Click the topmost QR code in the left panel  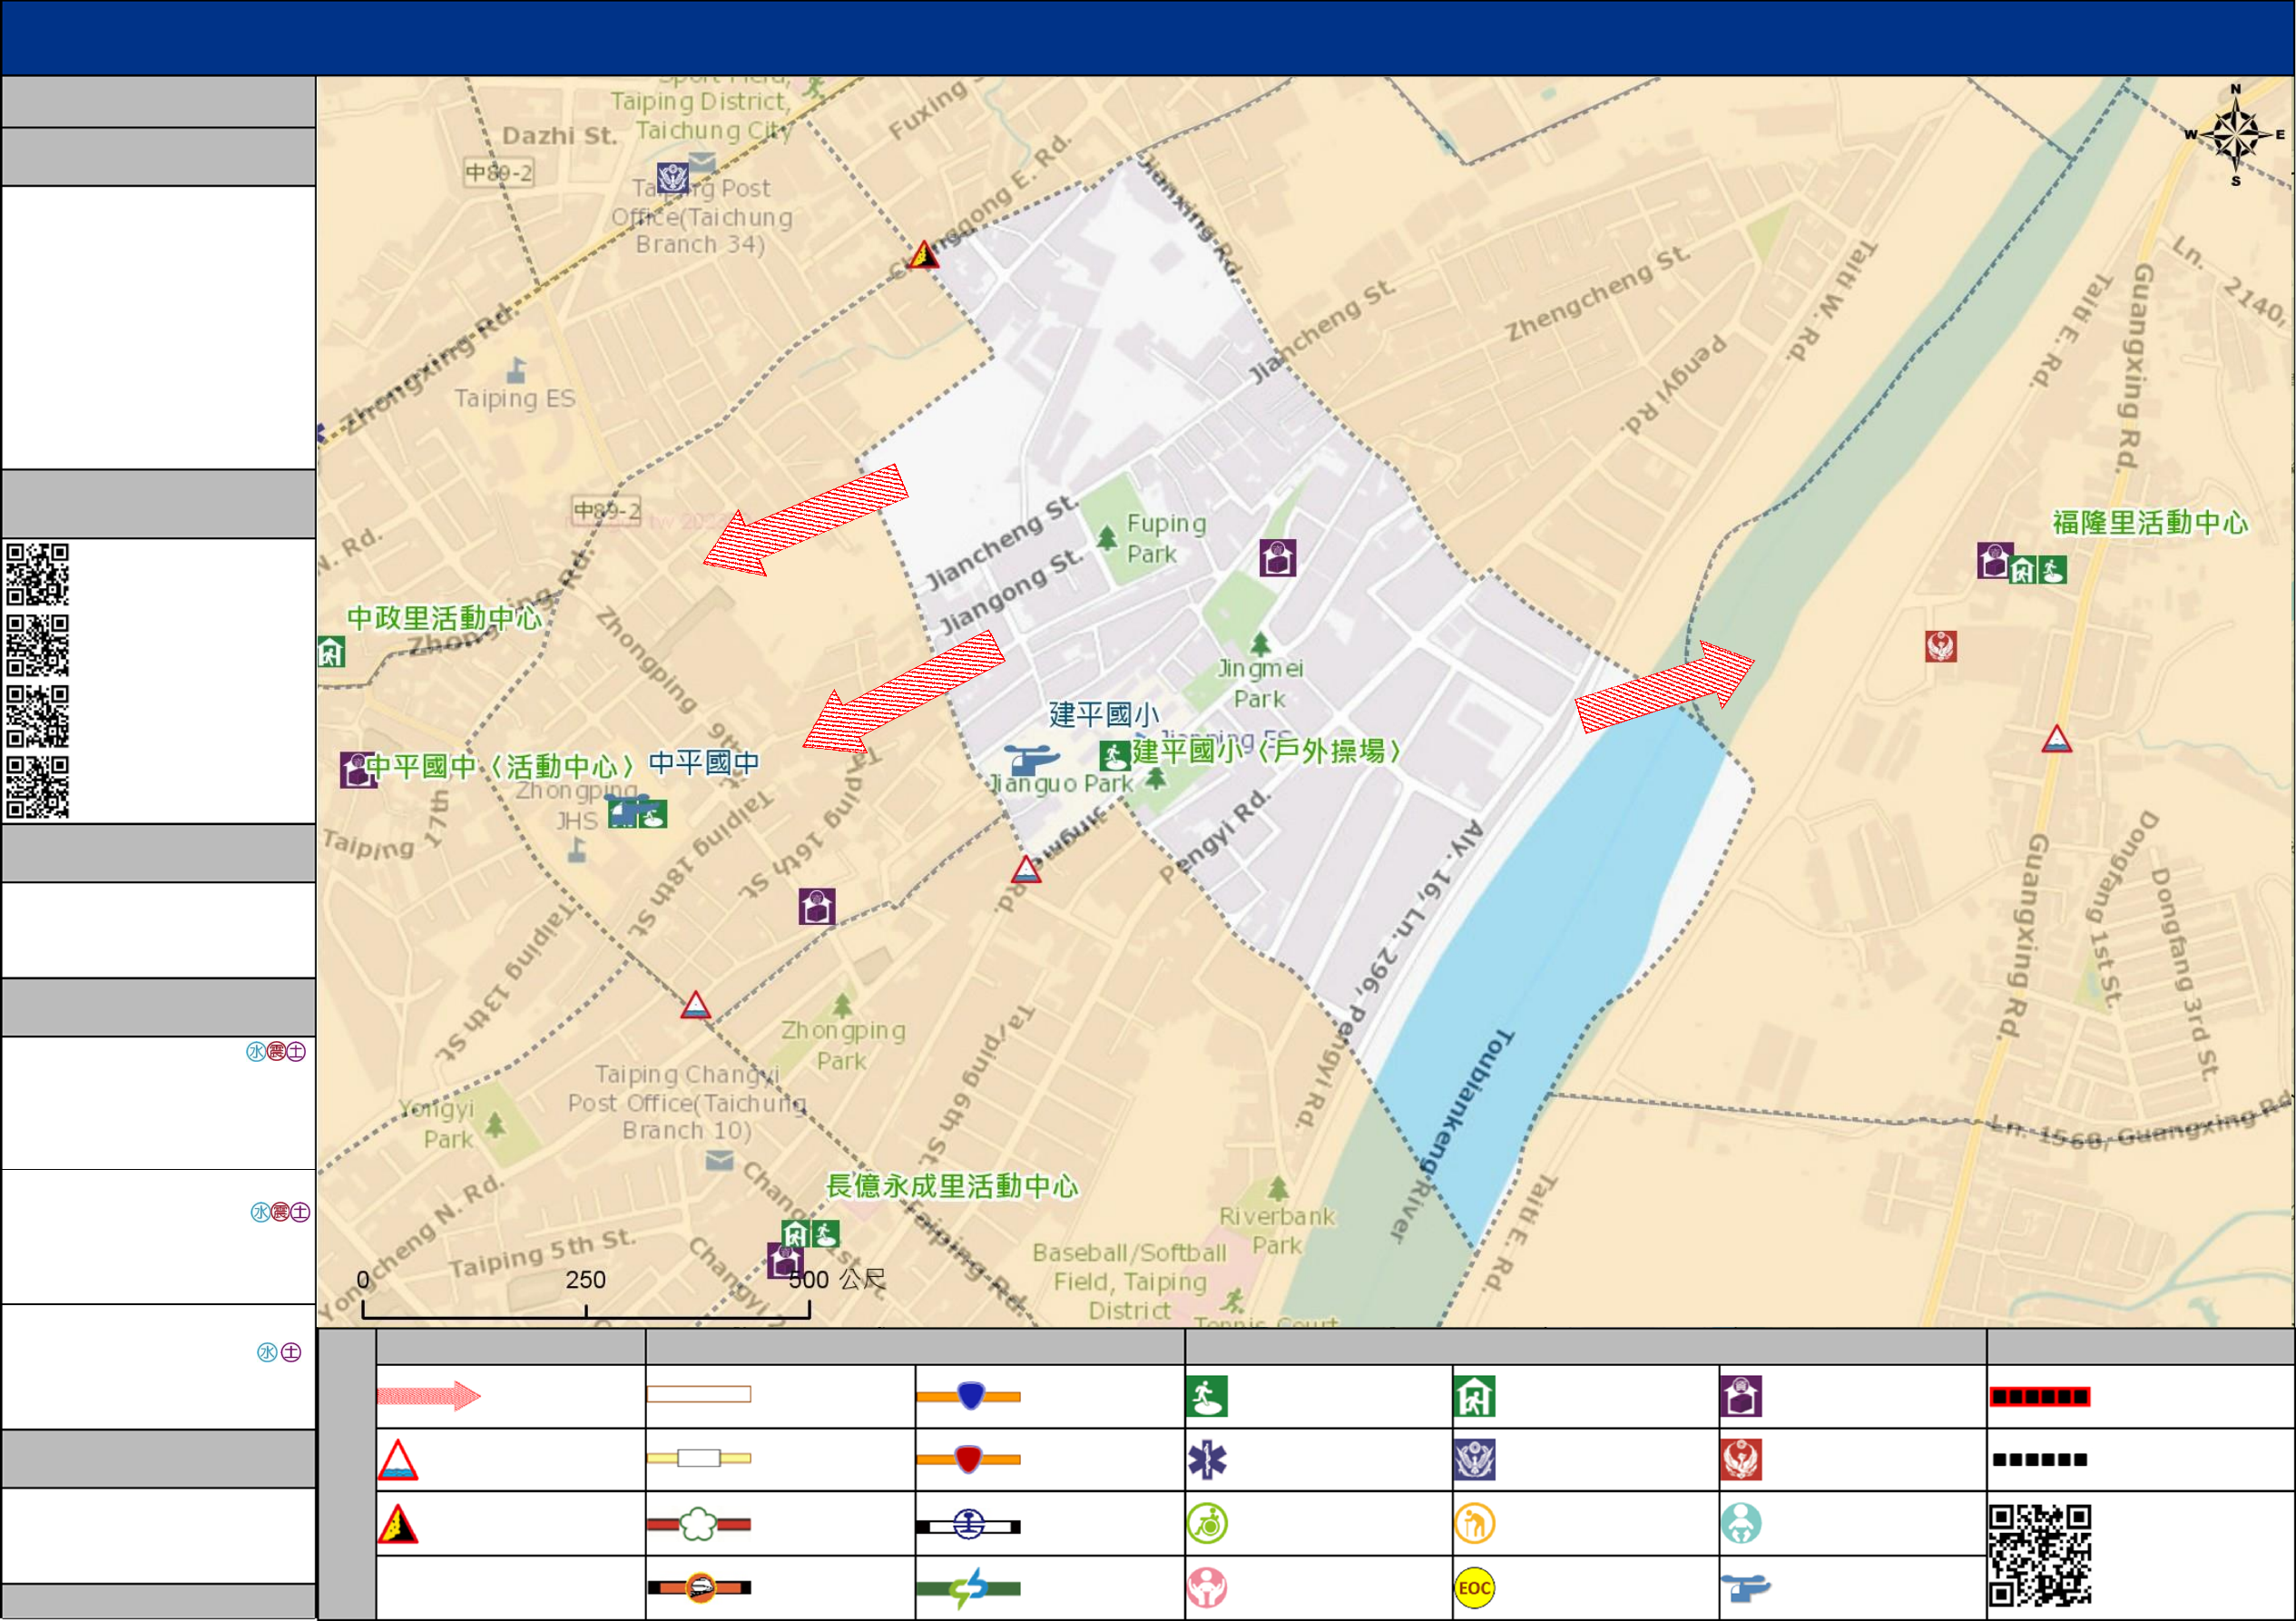[38, 574]
